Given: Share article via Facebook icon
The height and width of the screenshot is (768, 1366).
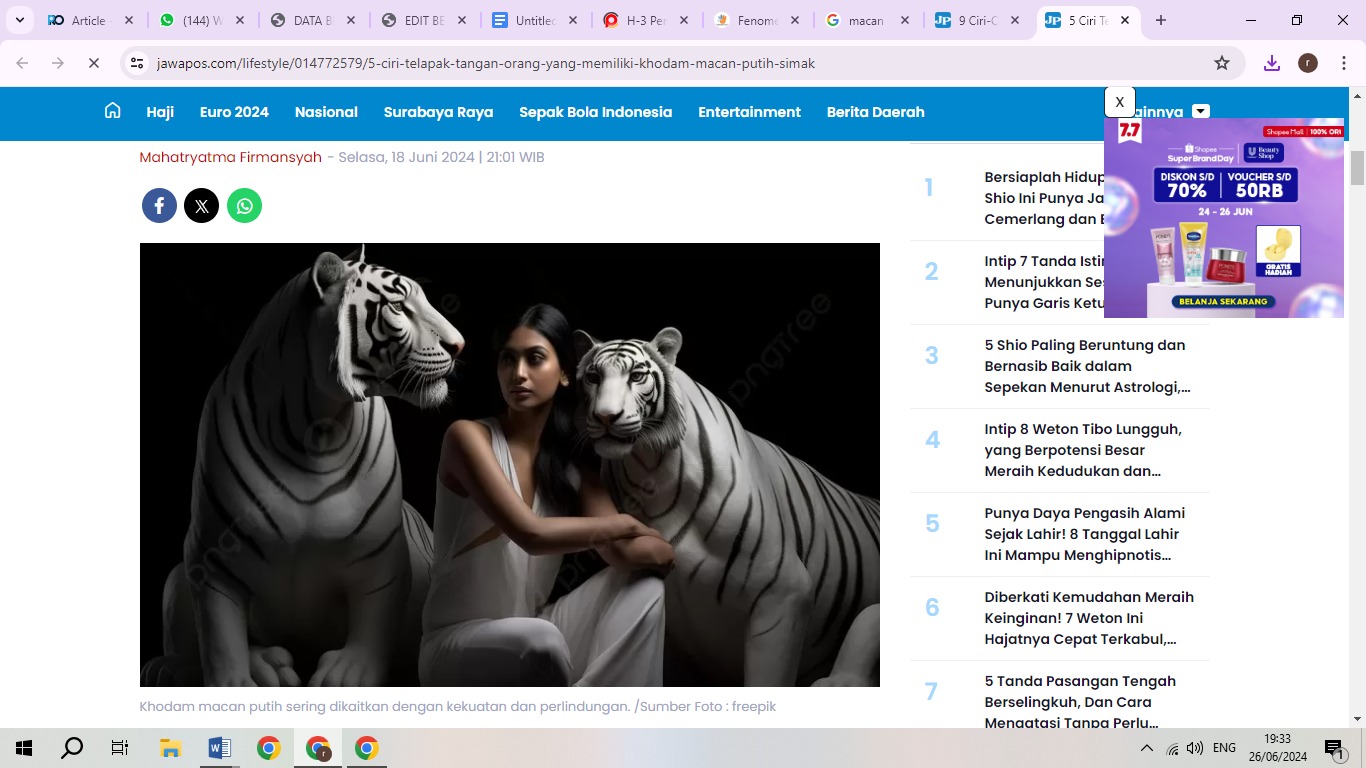Looking at the screenshot, I should pyautogui.click(x=159, y=206).
